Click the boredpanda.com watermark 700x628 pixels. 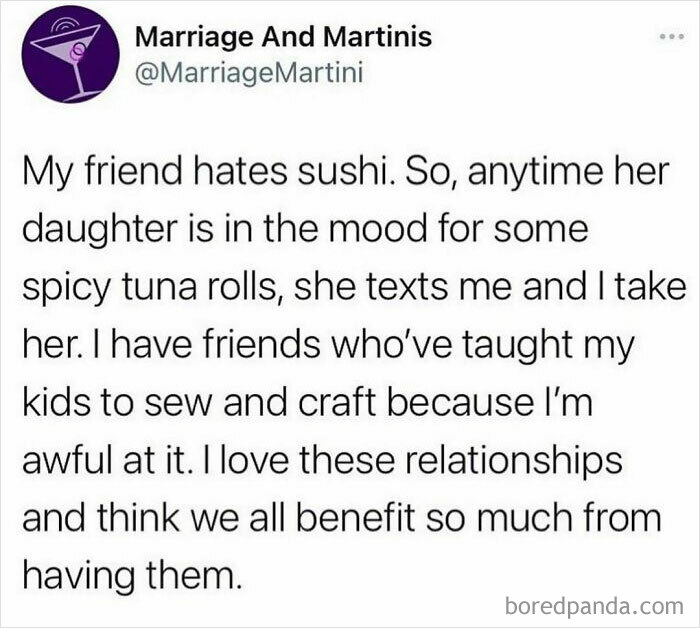[595, 604]
